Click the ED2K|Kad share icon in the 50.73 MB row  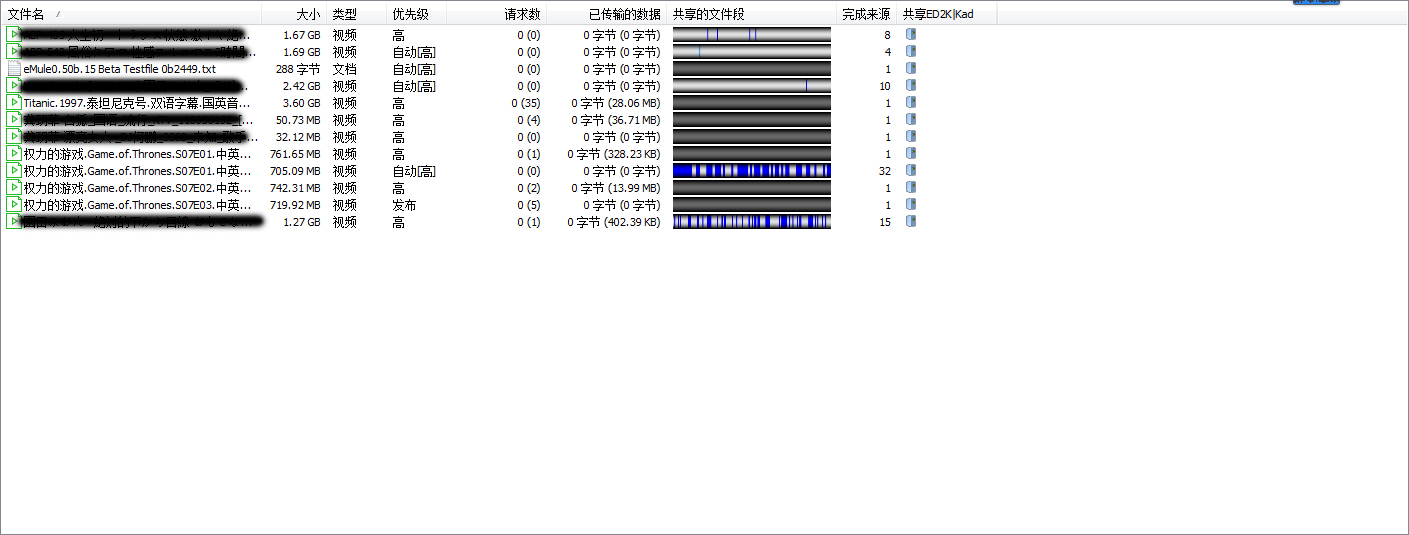click(911, 120)
